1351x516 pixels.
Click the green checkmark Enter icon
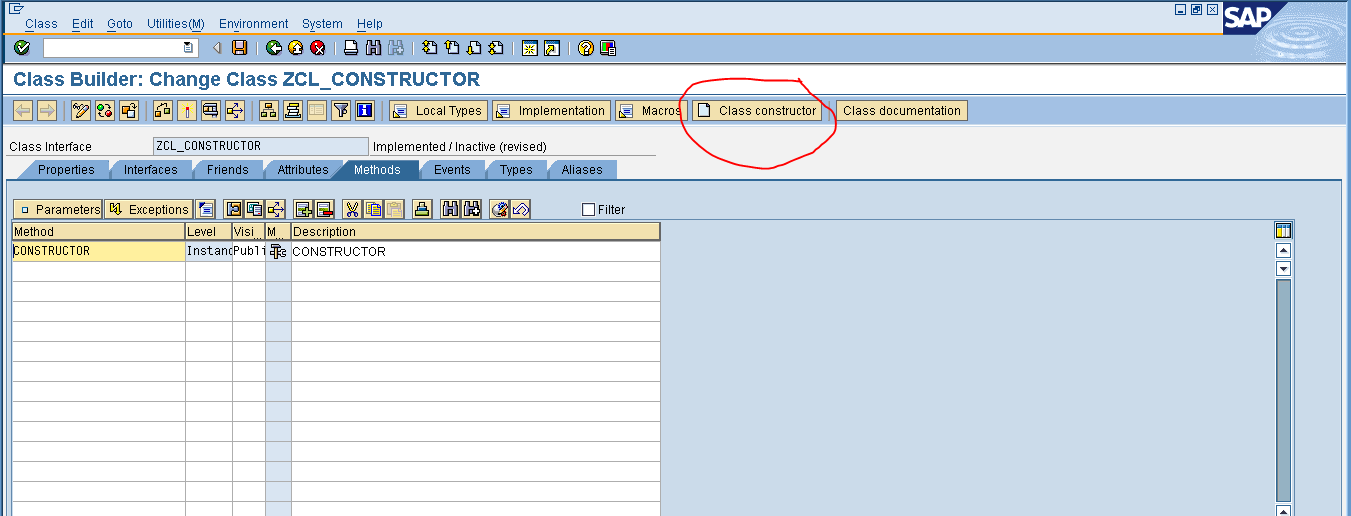click(x=22, y=47)
